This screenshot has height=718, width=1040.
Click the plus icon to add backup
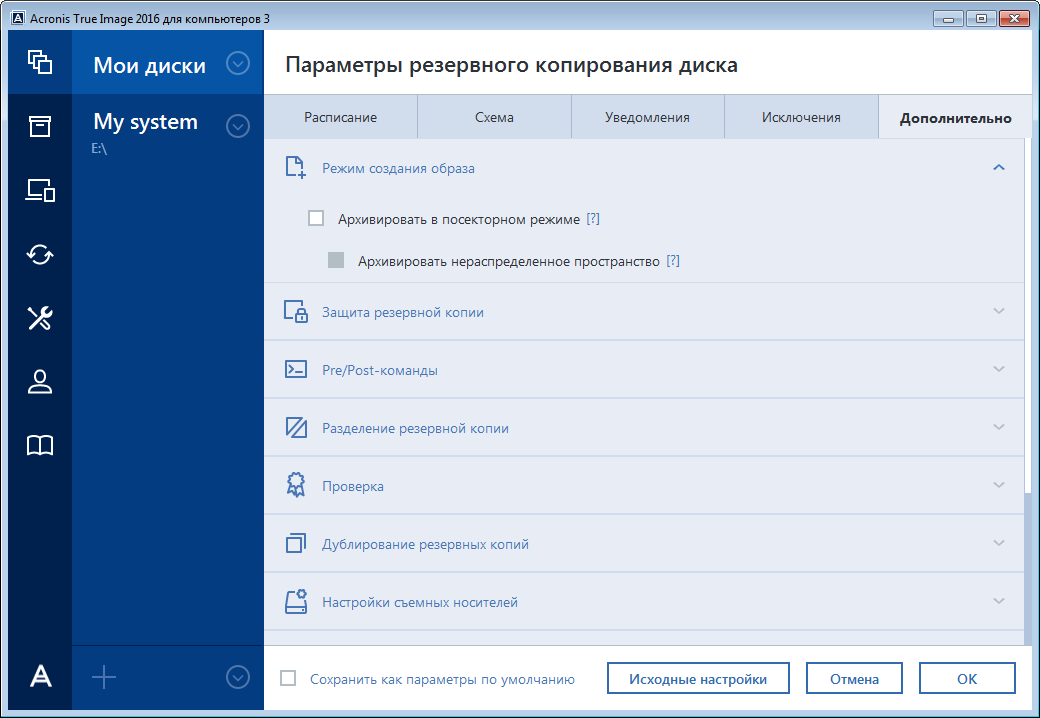tap(104, 678)
